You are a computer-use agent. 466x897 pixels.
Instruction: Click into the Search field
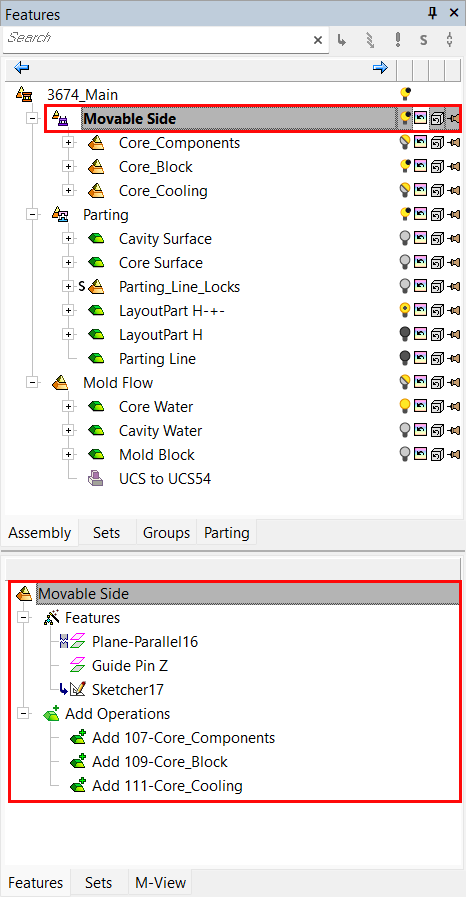[157, 40]
